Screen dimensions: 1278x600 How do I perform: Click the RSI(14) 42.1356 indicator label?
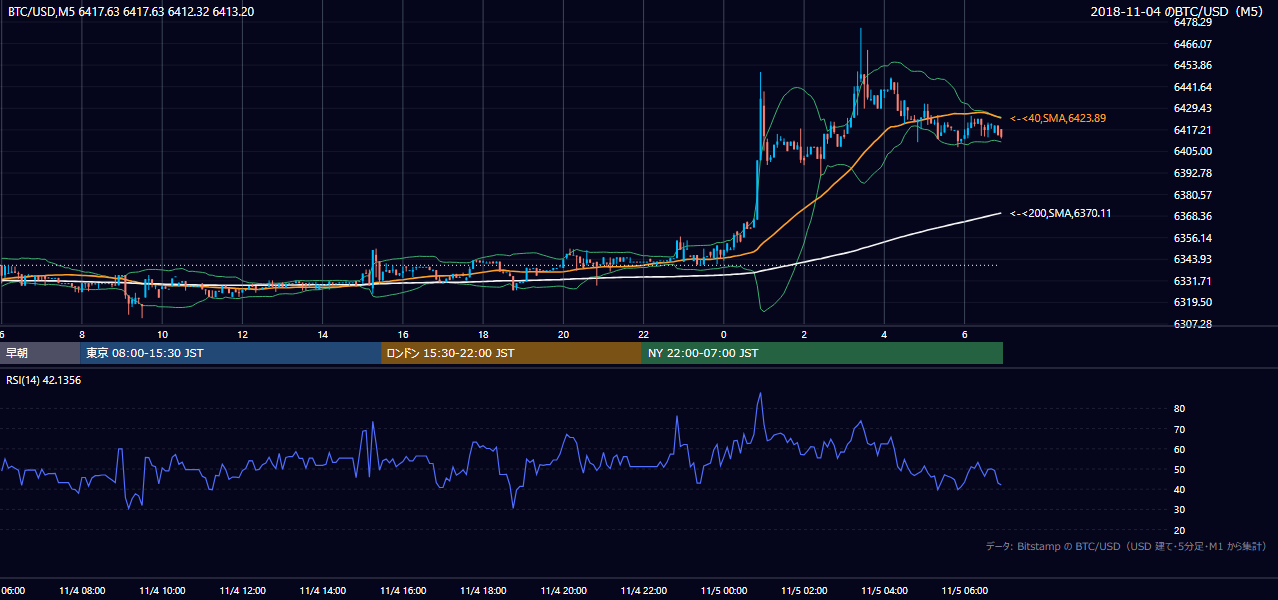pos(44,380)
